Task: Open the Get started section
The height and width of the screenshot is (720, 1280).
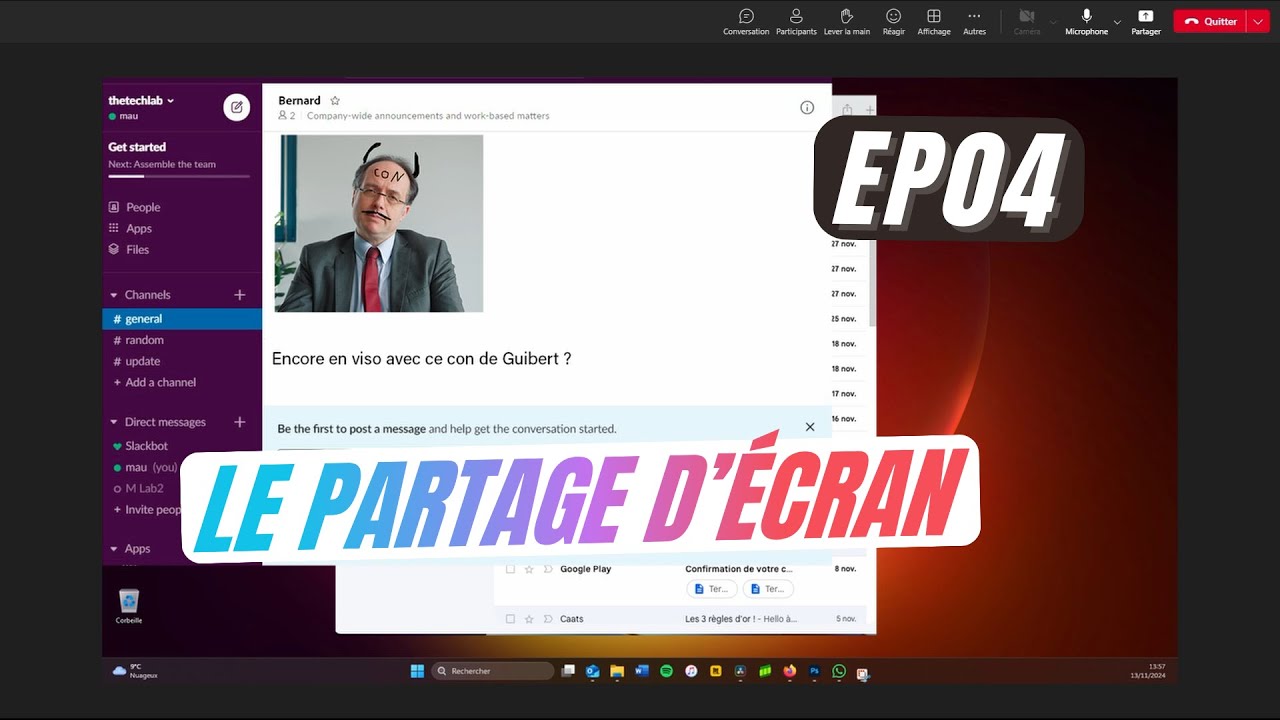Action: point(137,147)
